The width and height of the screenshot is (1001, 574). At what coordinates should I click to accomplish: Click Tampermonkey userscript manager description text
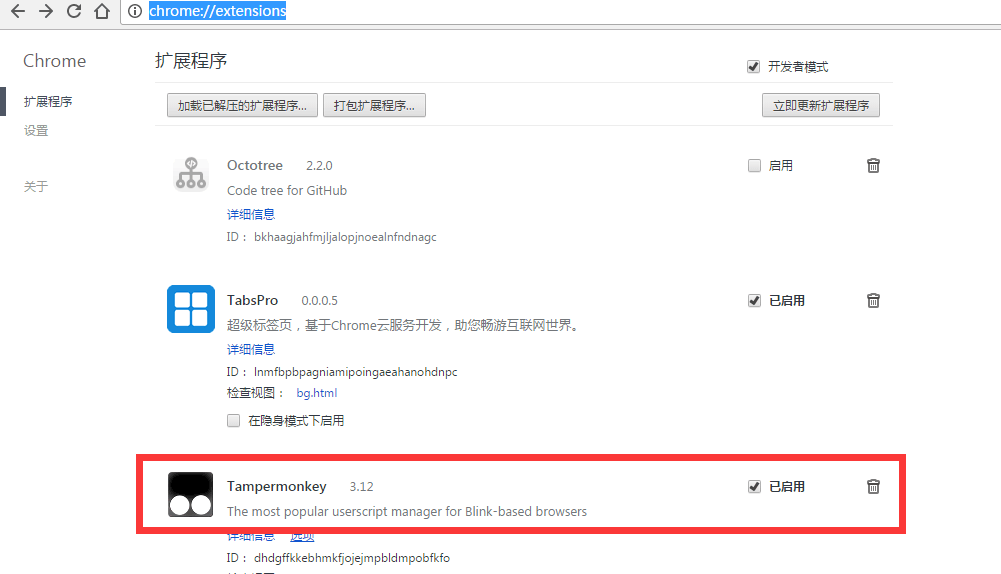pos(407,511)
